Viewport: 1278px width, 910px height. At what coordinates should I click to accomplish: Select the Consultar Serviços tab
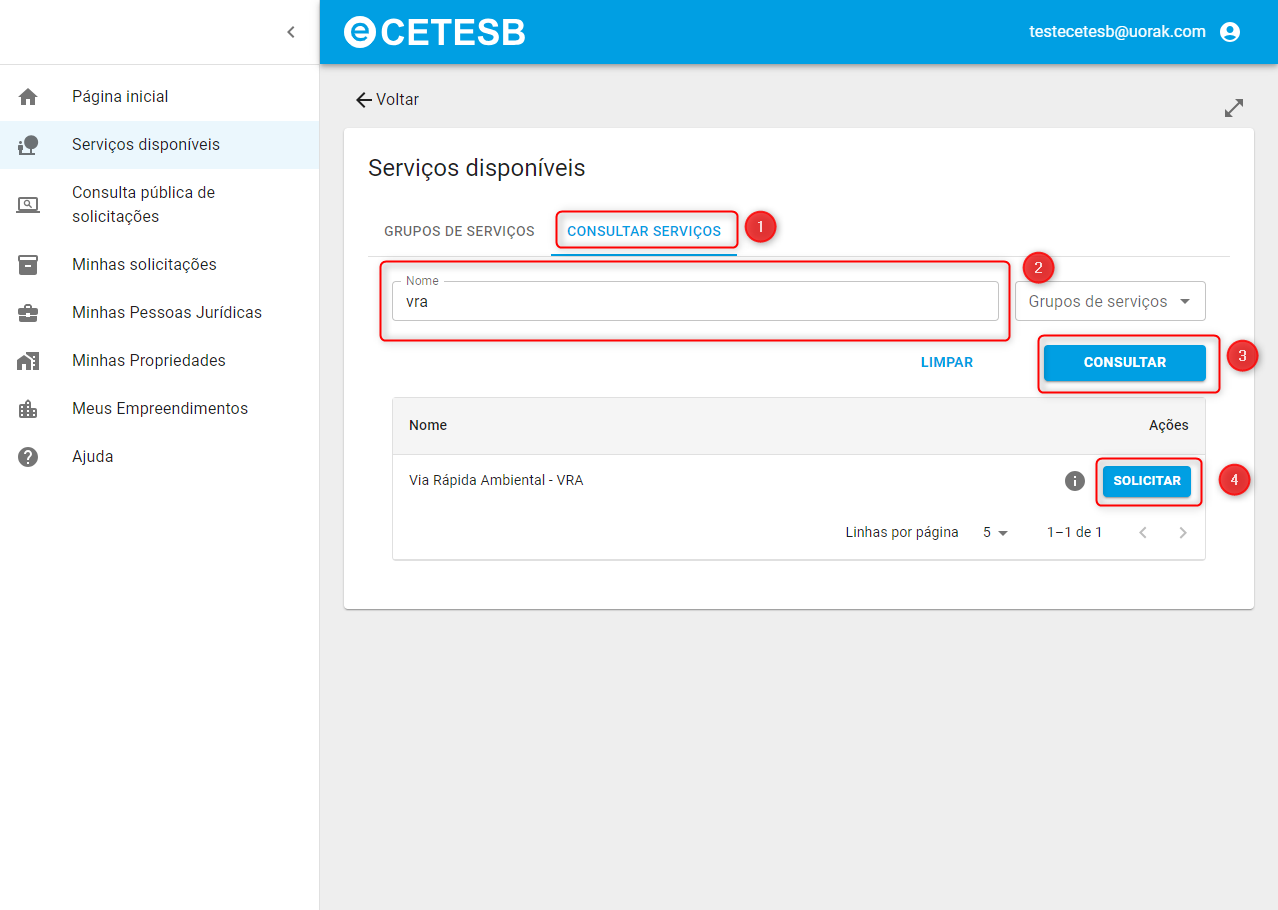644,231
